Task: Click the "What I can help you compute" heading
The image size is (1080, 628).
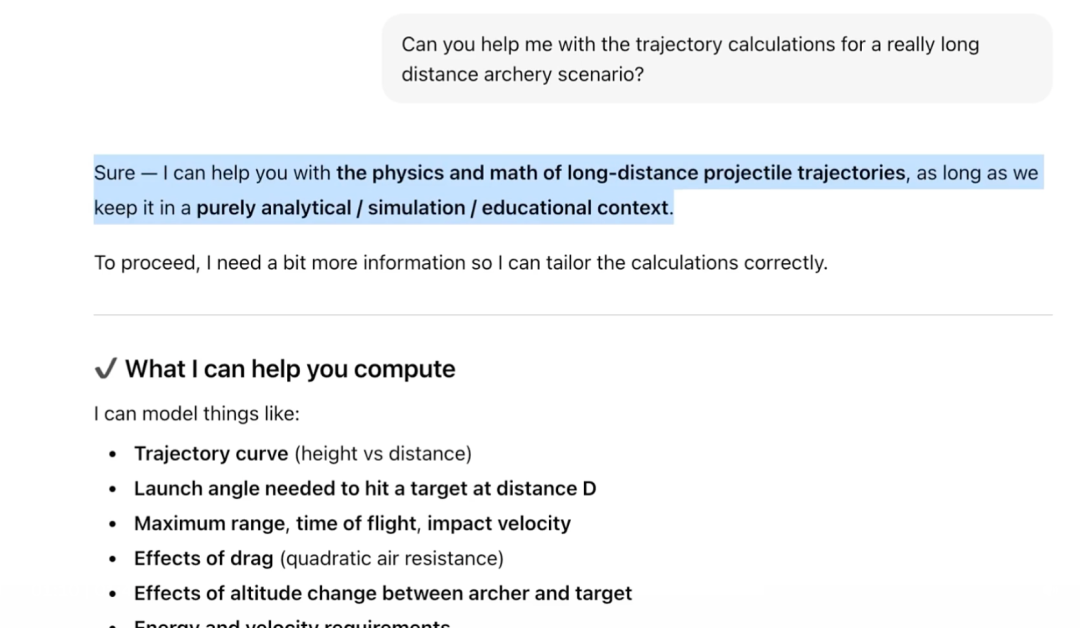Action: [290, 369]
